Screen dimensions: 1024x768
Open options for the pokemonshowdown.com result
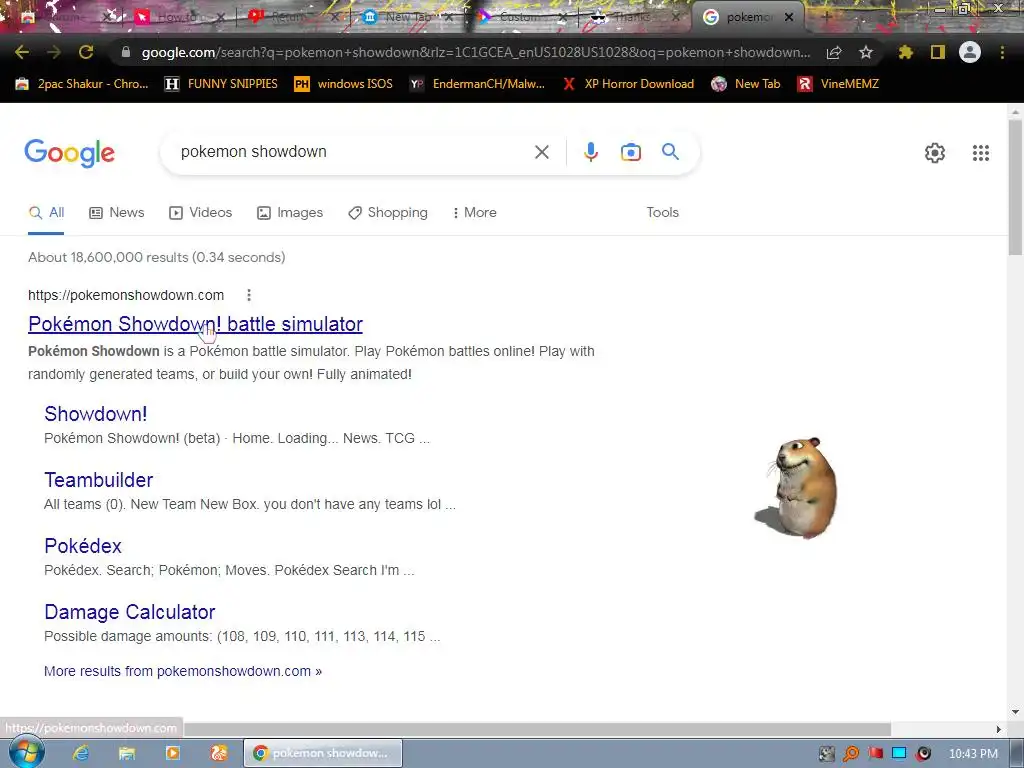pos(249,295)
